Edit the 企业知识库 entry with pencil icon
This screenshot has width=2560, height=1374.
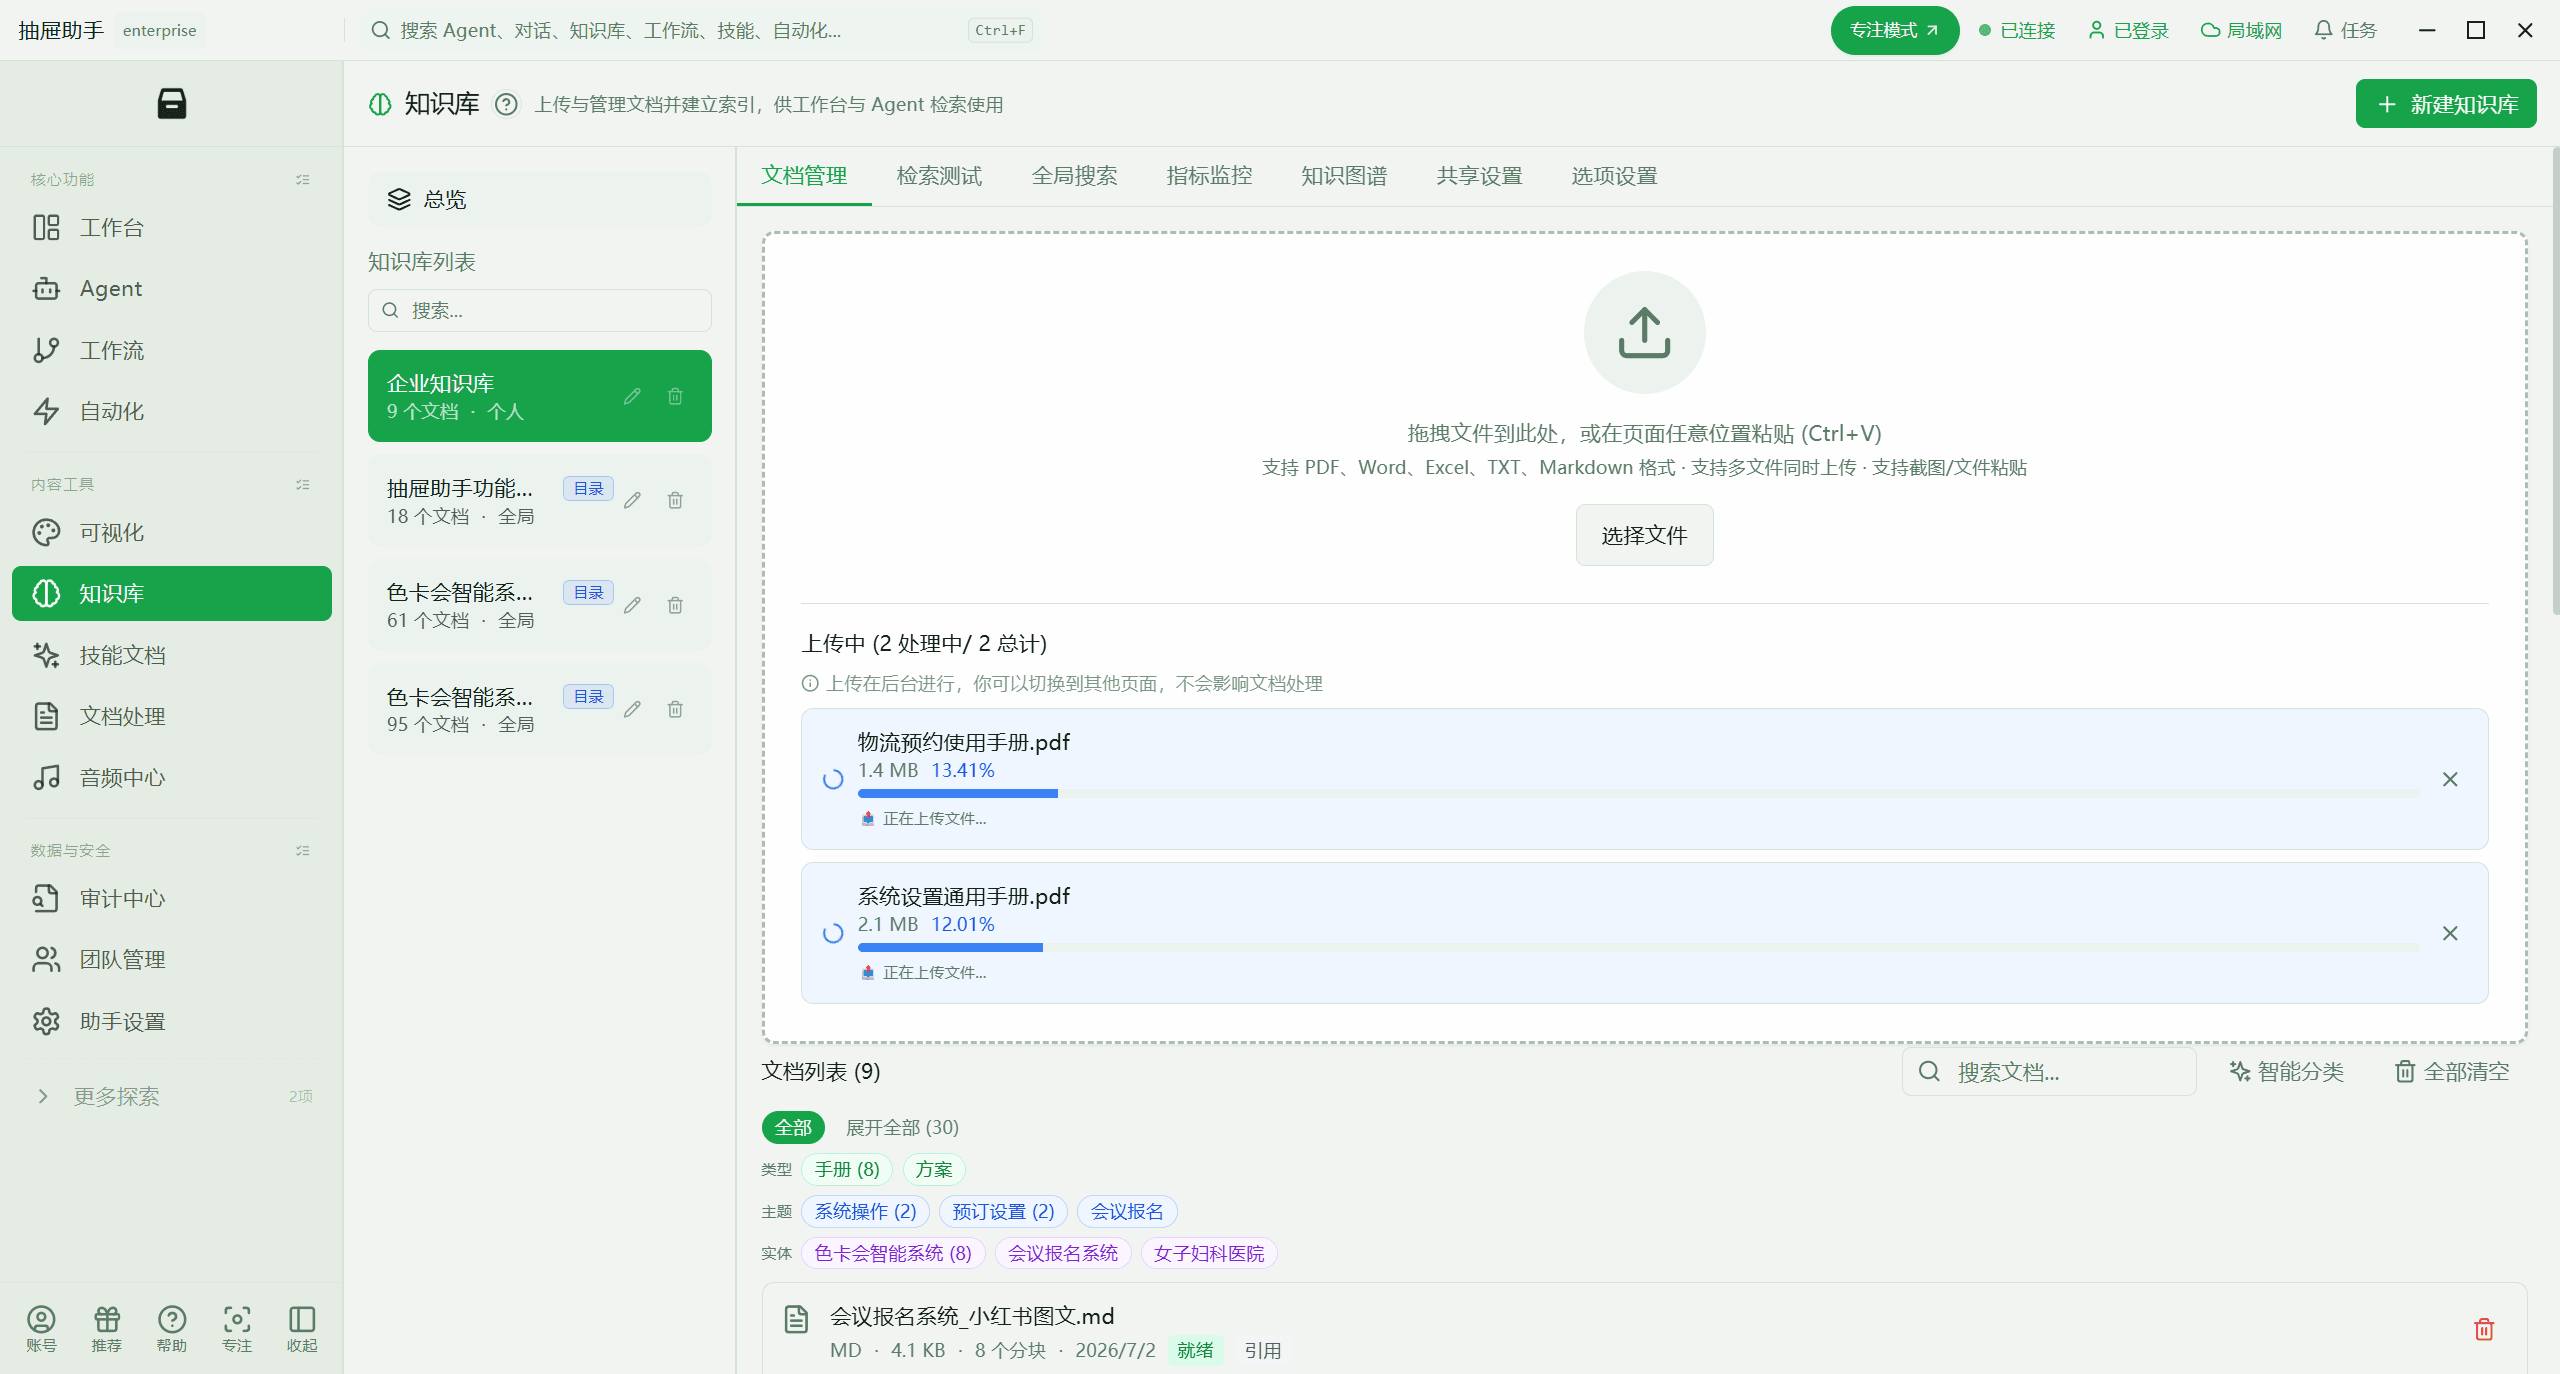(632, 396)
